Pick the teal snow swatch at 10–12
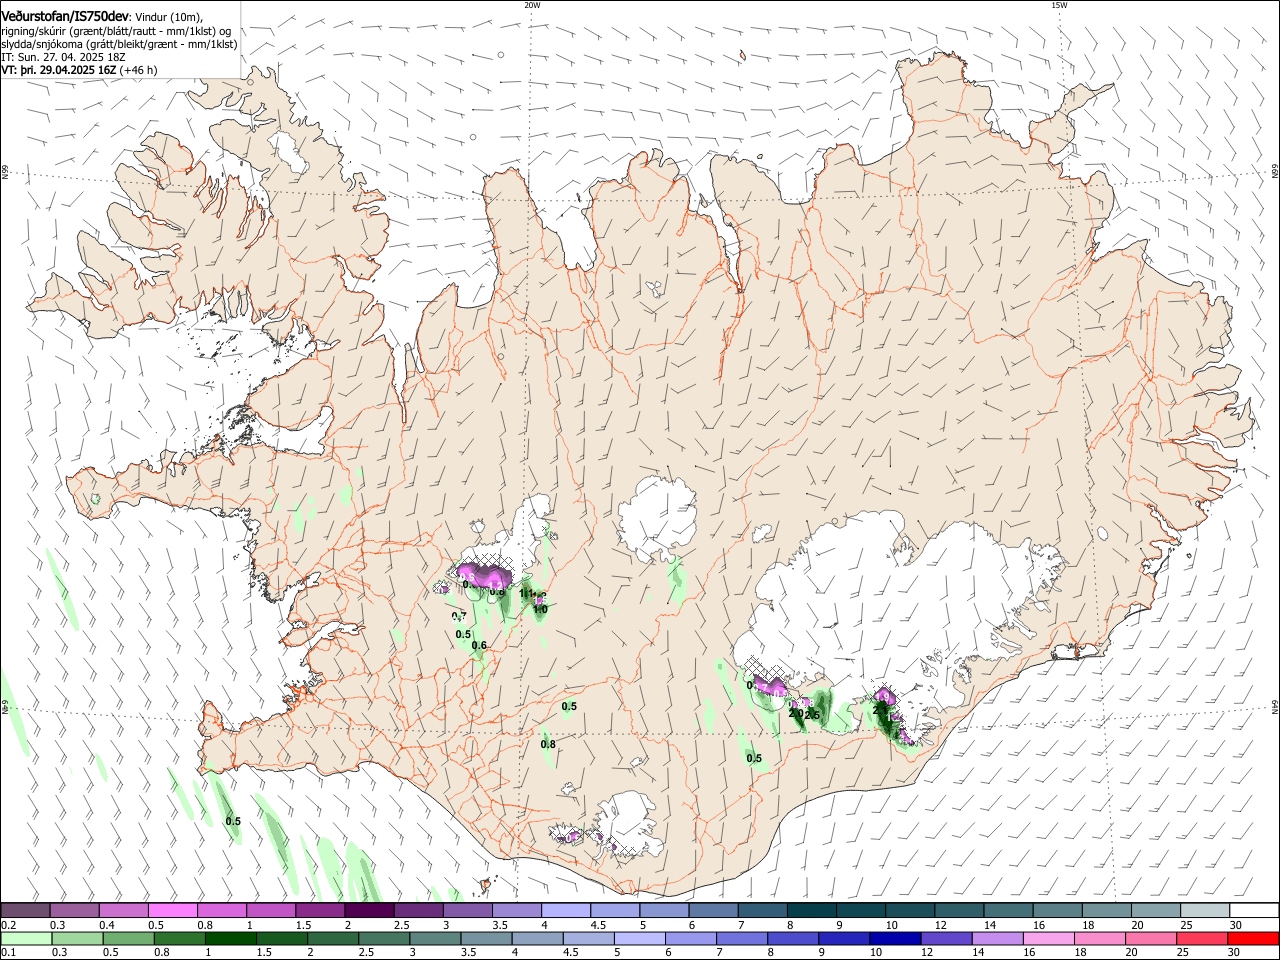 pos(909,911)
